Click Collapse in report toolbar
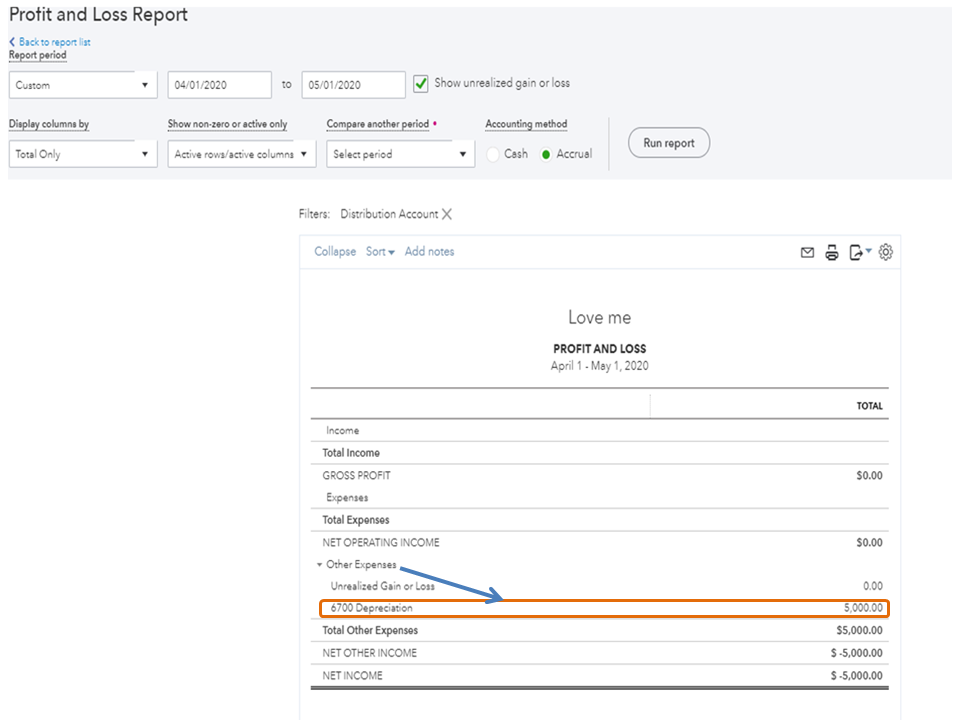Image resolution: width=960 pixels, height=720 pixels. [335, 252]
